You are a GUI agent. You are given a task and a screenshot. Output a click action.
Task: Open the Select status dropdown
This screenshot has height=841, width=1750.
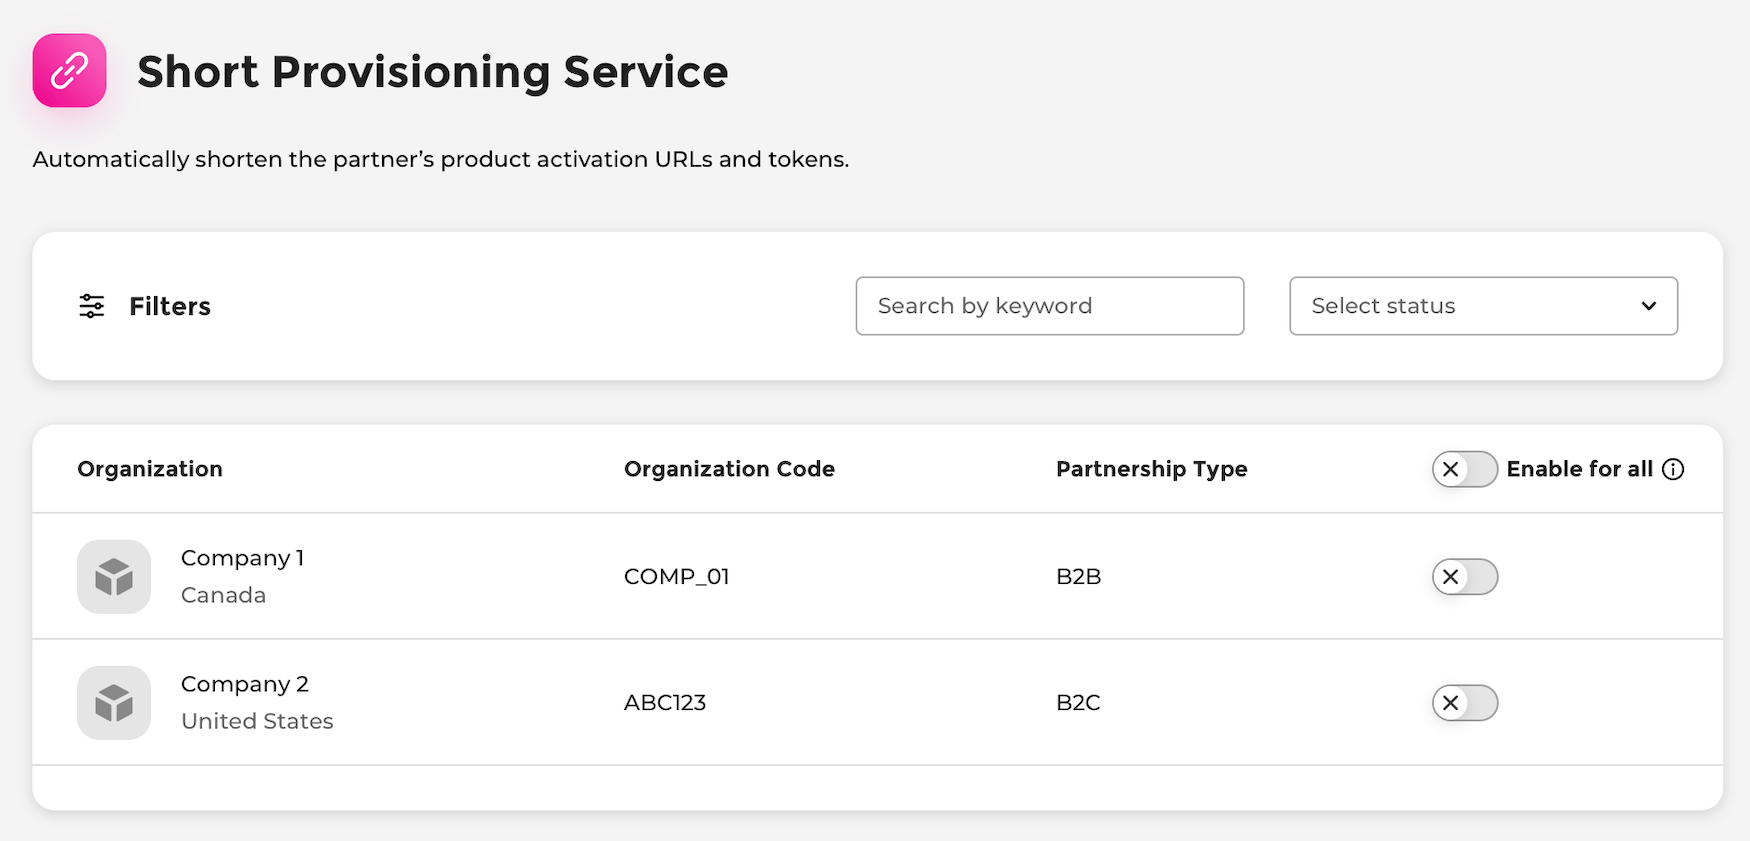point(1483,306)
